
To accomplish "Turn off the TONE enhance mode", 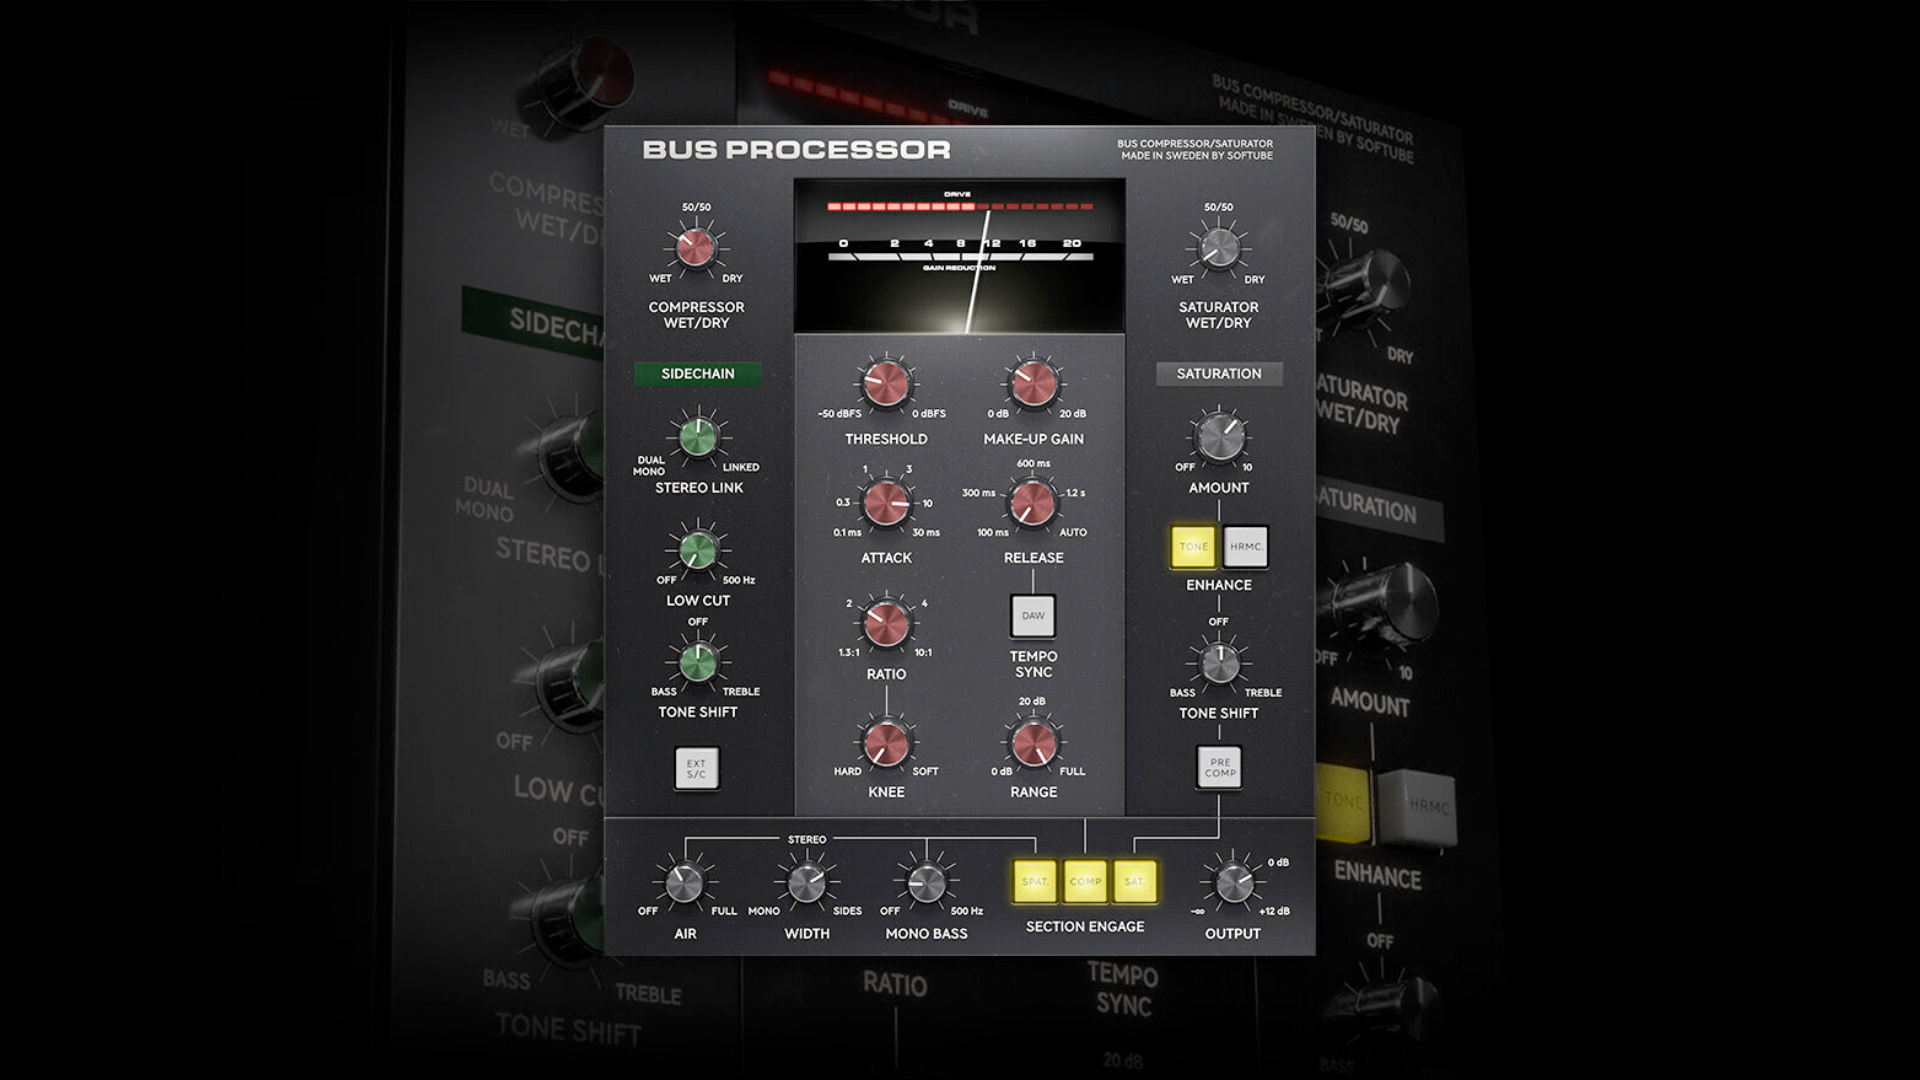I will click(1192, 547).
